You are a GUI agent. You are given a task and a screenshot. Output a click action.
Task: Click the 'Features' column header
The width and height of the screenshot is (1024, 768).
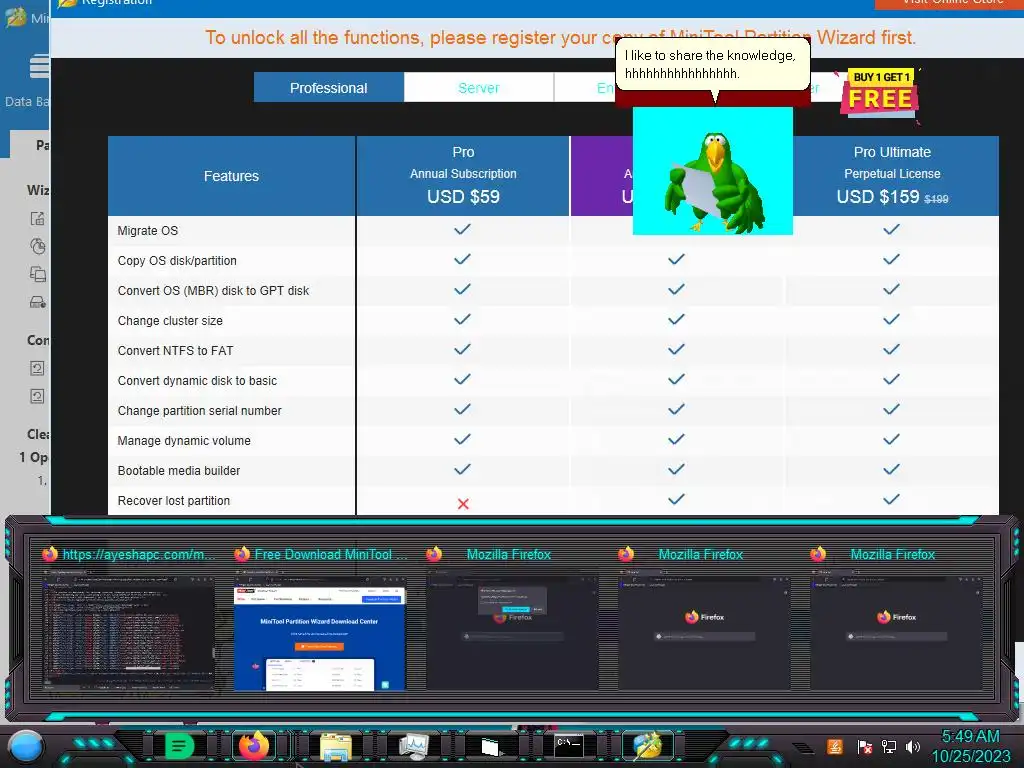(231, 176)
